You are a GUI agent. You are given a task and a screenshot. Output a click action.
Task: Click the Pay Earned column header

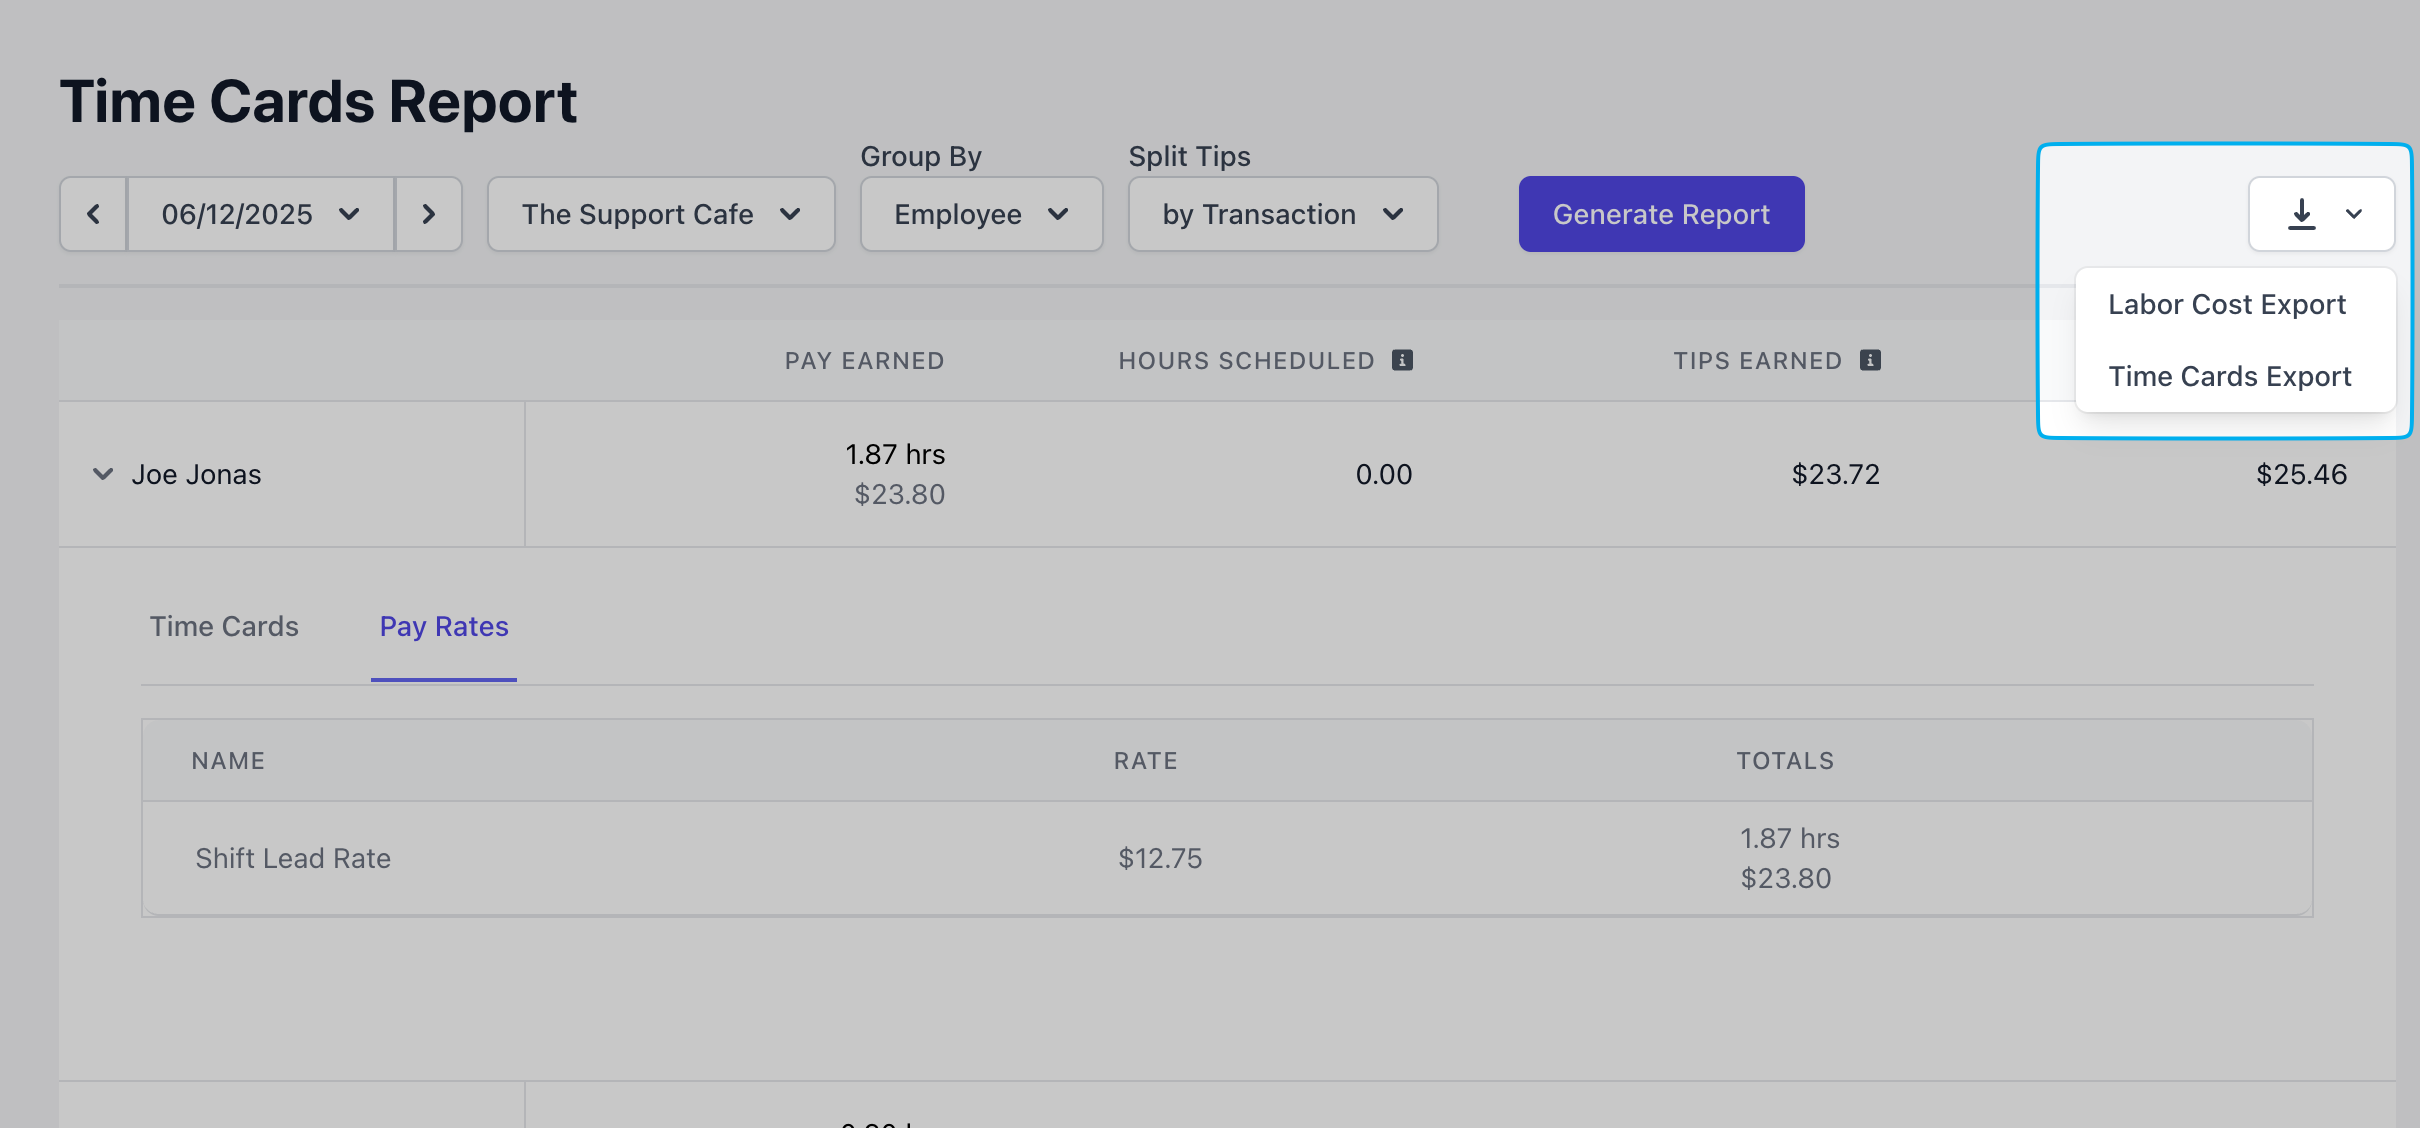(x=864, y=360)
